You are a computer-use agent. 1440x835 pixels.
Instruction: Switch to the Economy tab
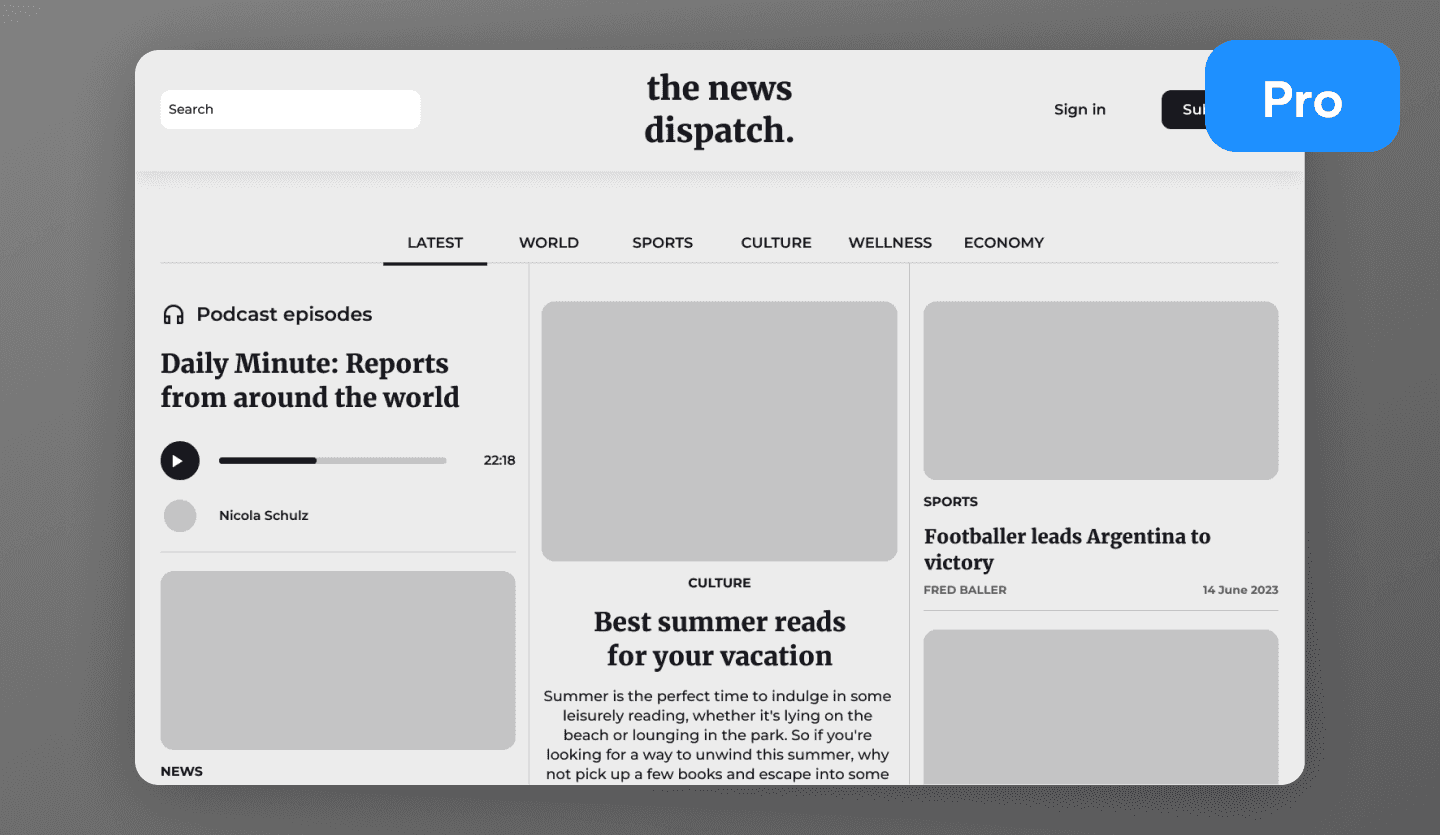click(x=1003, y=243)
